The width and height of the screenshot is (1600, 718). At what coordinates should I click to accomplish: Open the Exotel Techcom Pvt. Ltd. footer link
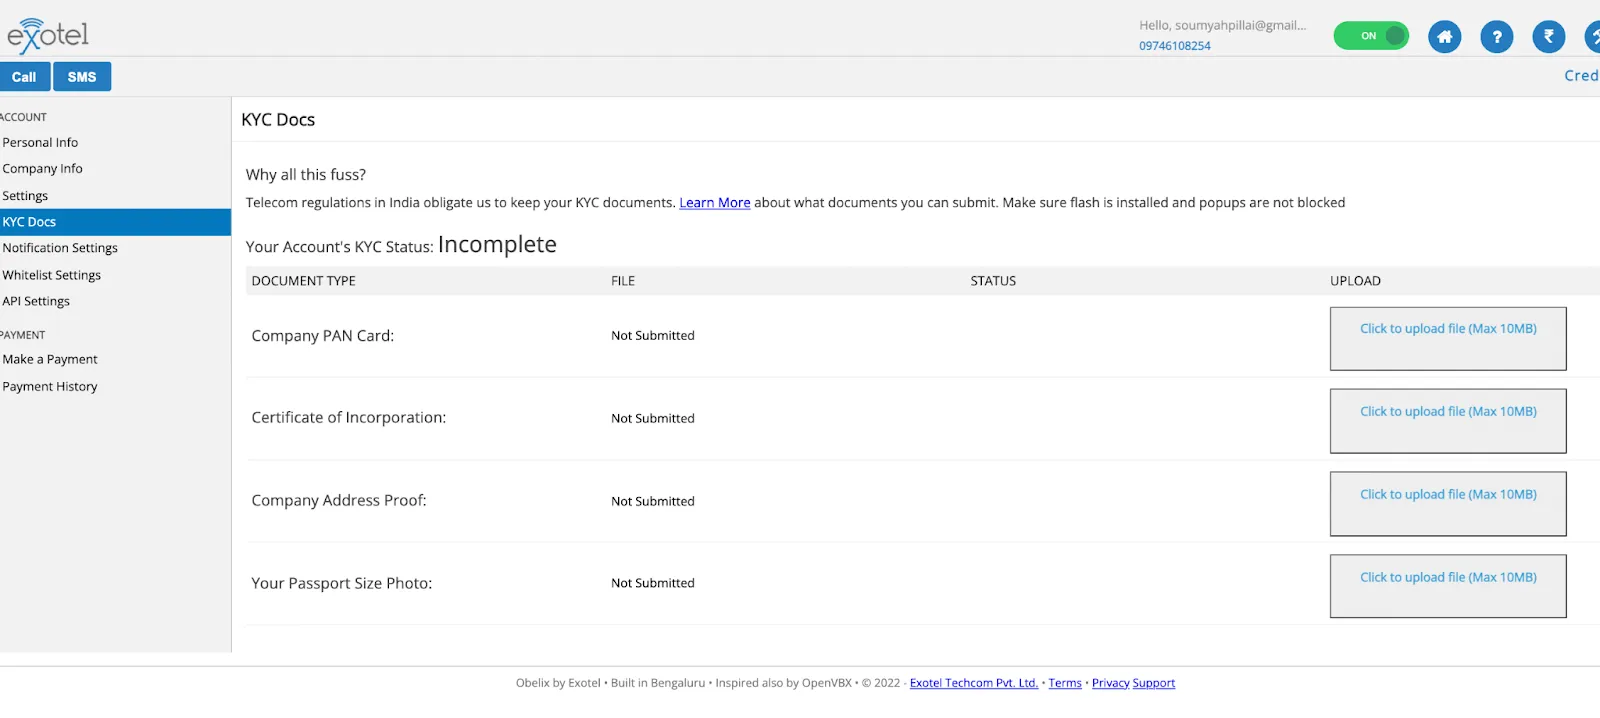coord(974,683)
